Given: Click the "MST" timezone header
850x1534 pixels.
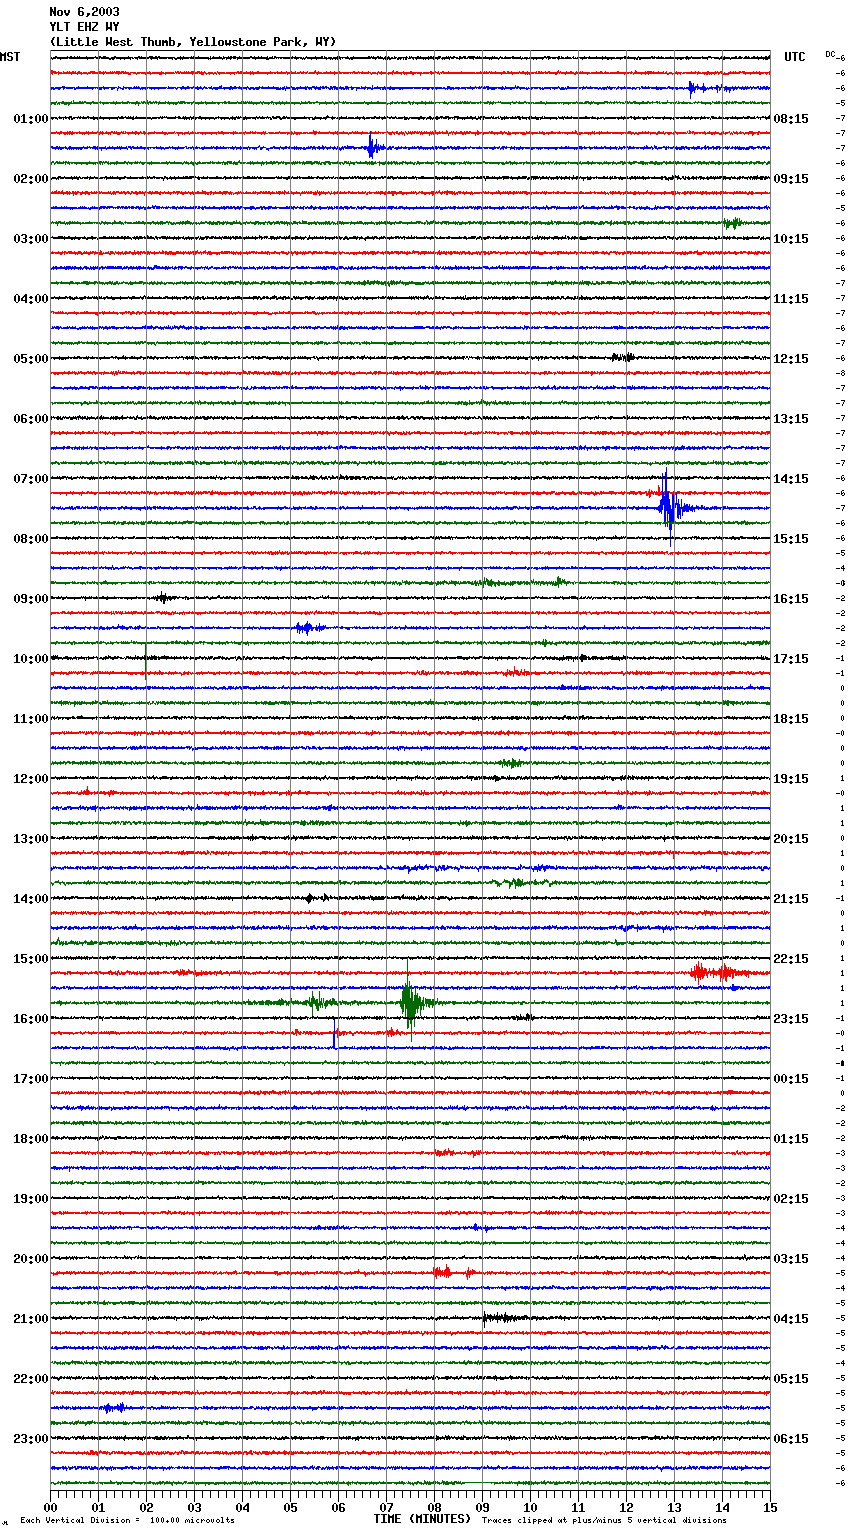Looking at the screenshot, I should (x=10, y=57).
